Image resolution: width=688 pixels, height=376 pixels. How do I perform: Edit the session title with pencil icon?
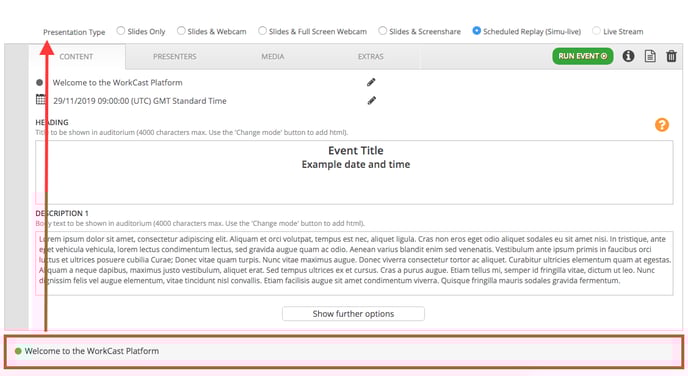pyautogui.click(x=371, y=82)
